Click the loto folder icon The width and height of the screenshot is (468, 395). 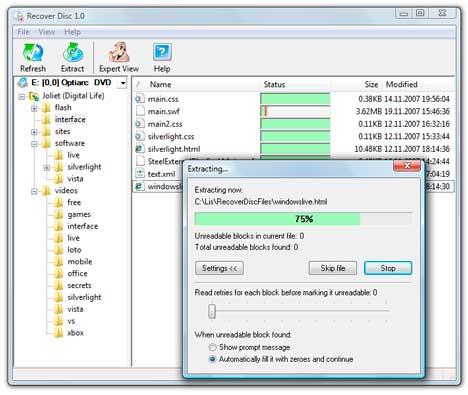click(x=59, y=250)
